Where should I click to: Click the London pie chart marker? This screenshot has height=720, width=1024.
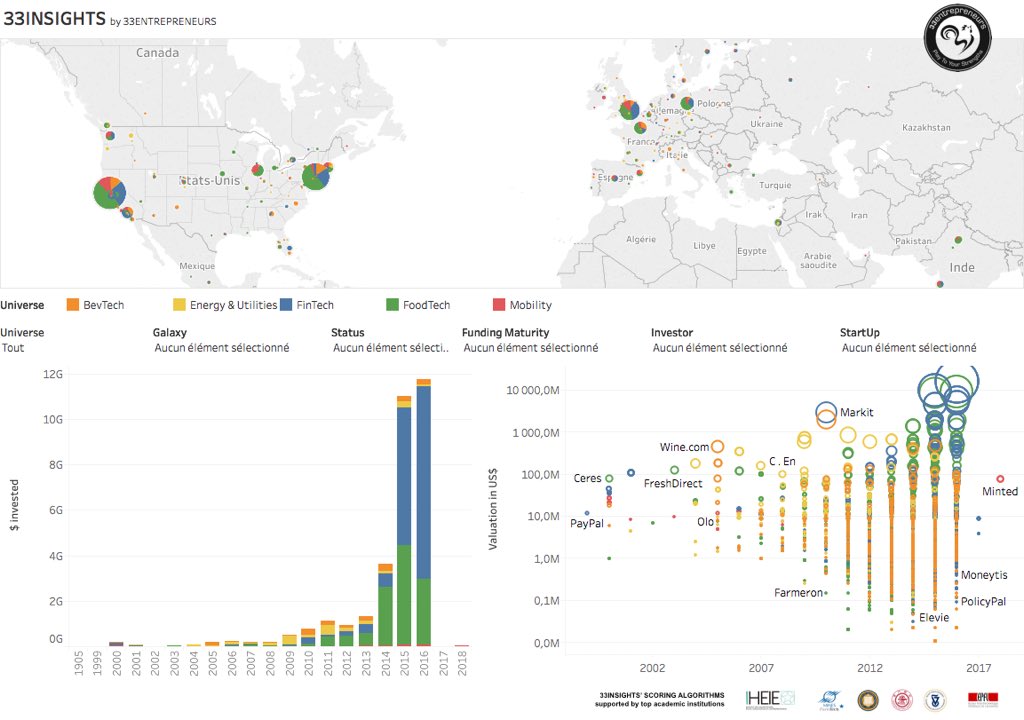pos(630,110)
